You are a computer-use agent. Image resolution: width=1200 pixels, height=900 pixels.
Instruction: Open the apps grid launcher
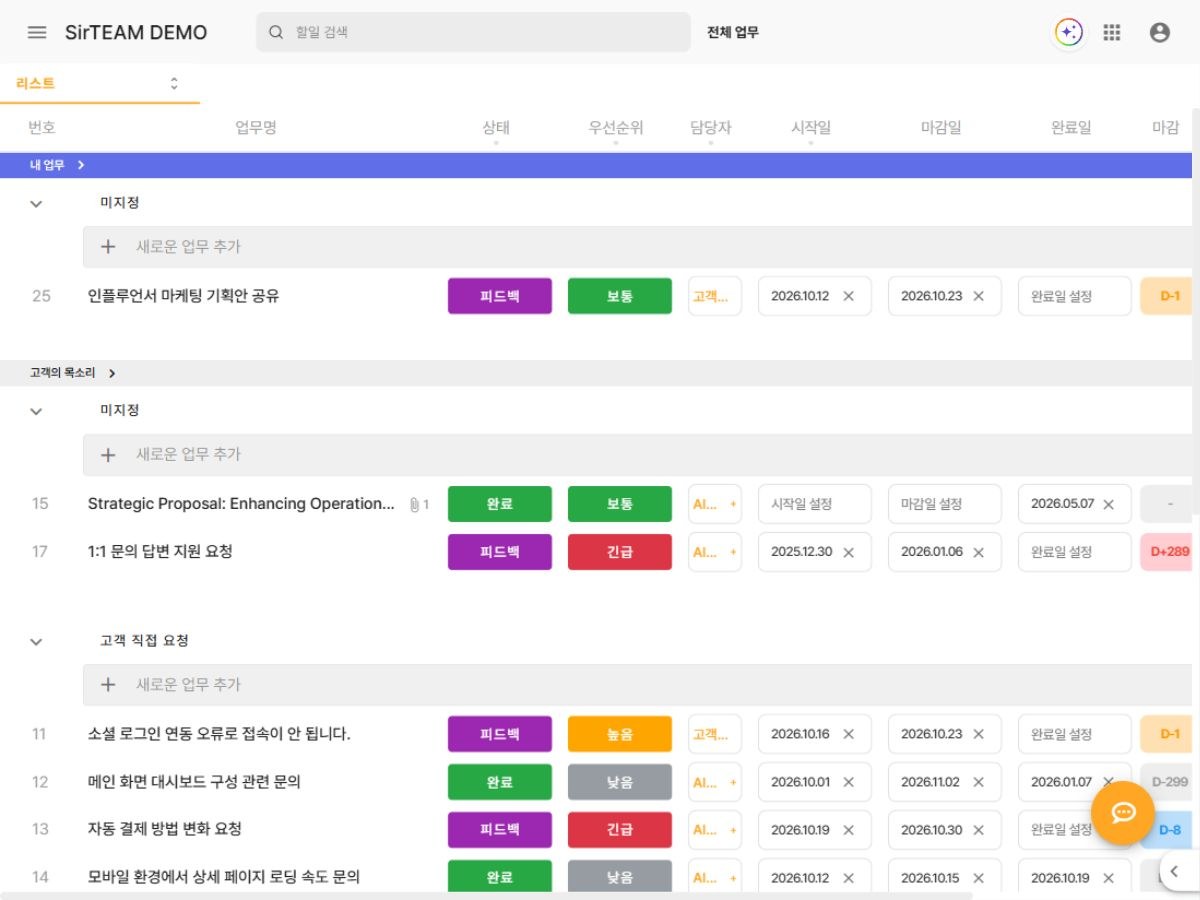tap(1112, 32)
